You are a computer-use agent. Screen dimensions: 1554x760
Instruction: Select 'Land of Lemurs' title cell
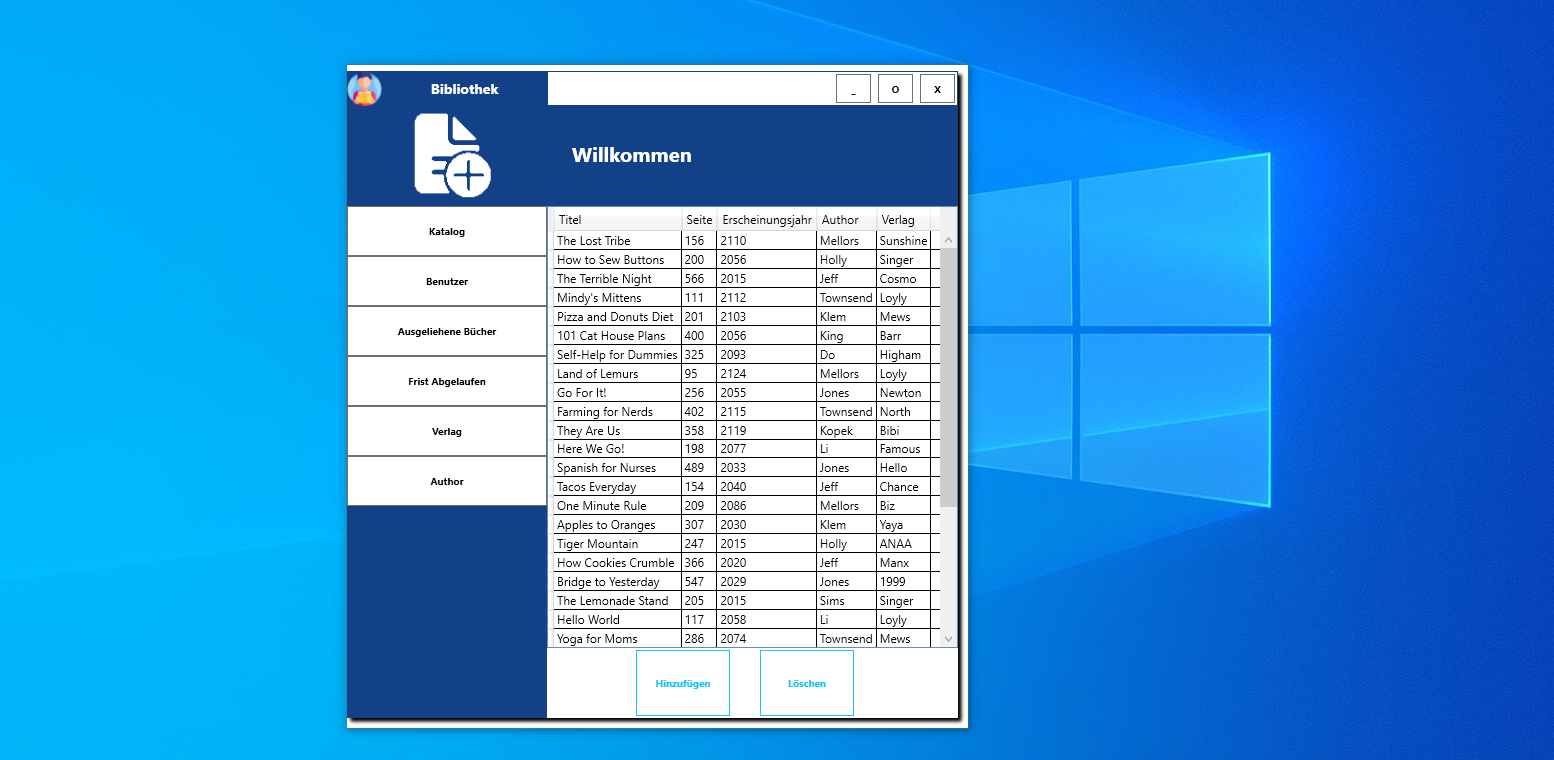pyautogui.click(x=618, y=373)
